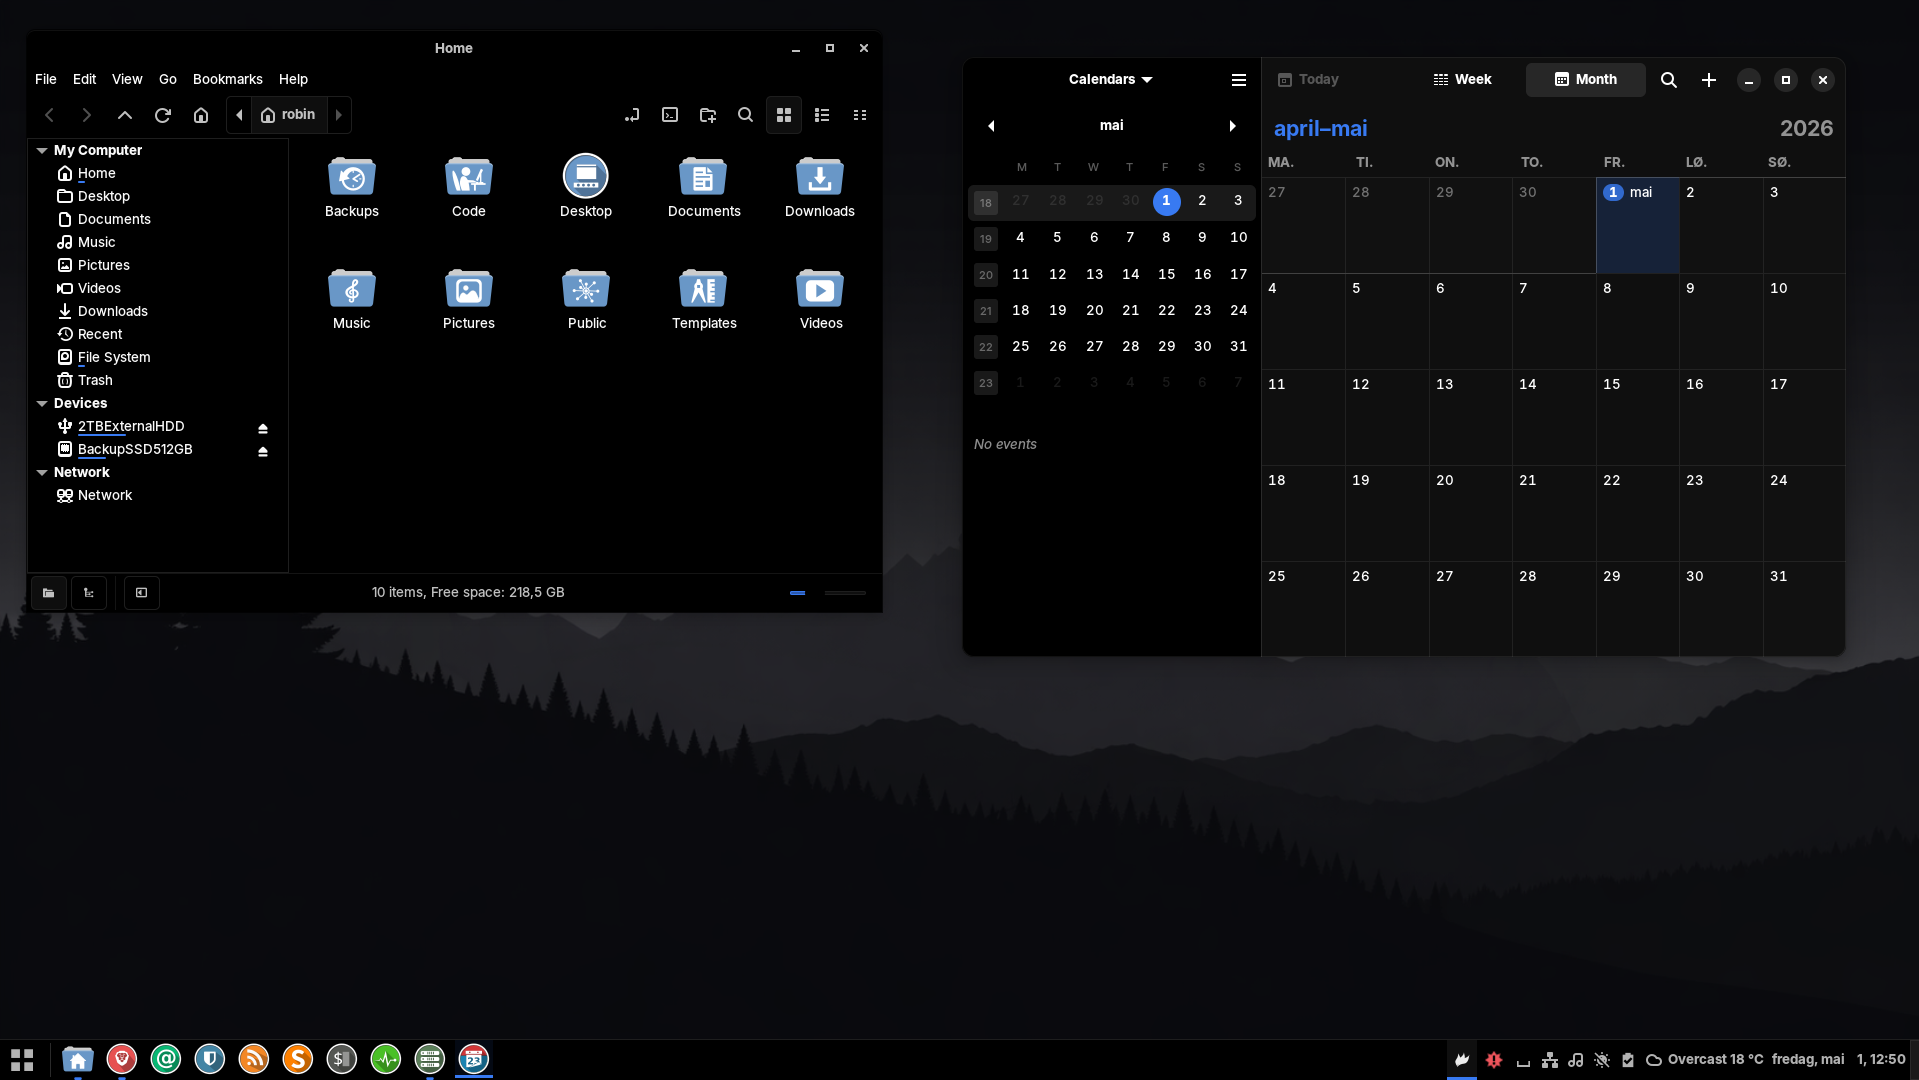Add a new event in calendar
The height and width of the screenshot is (1080, 1919).
tap(1709, 80)
